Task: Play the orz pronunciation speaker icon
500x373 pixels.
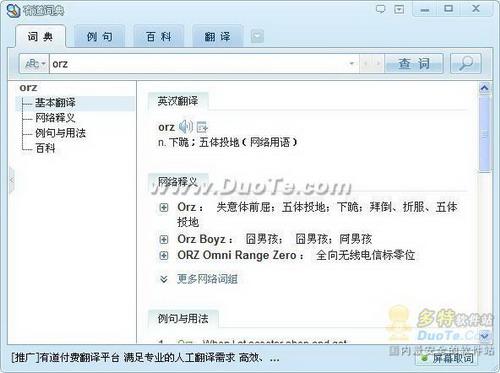Action: [185, 127]
